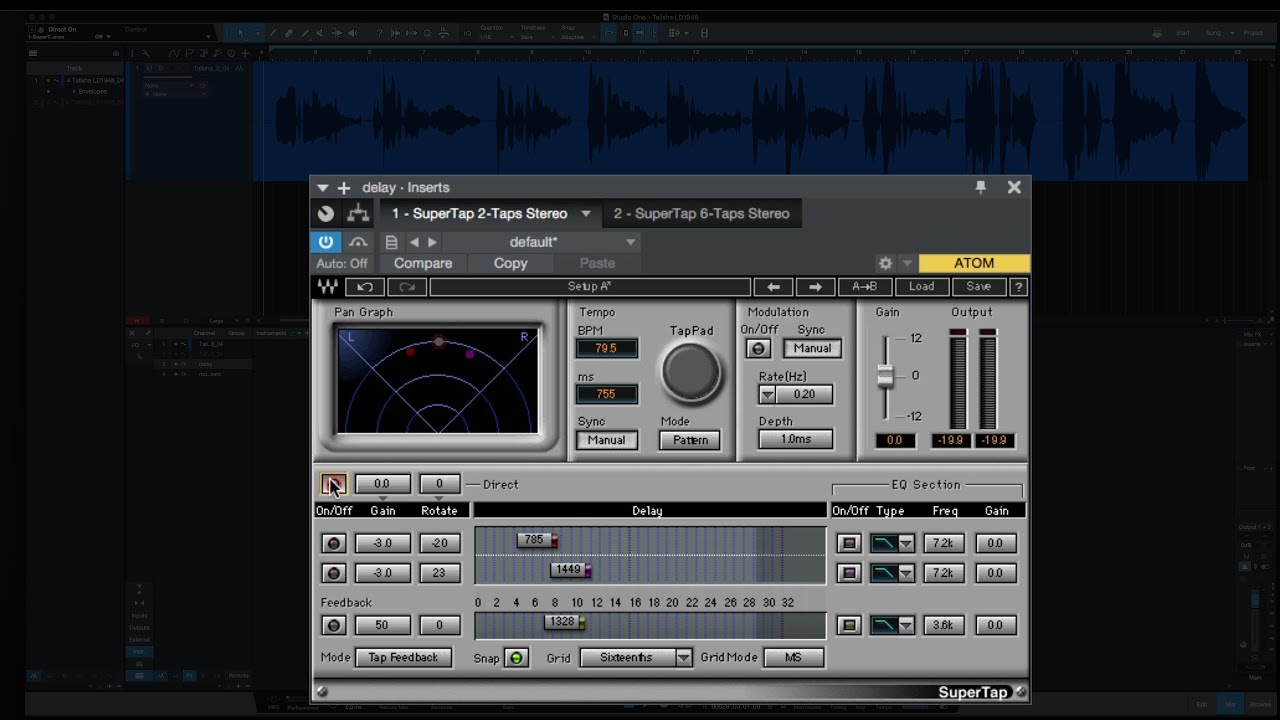This screenshot has width=1280, height=720.
Task: Toggle Modulation on/off button
Action: [x=758, y=348]
